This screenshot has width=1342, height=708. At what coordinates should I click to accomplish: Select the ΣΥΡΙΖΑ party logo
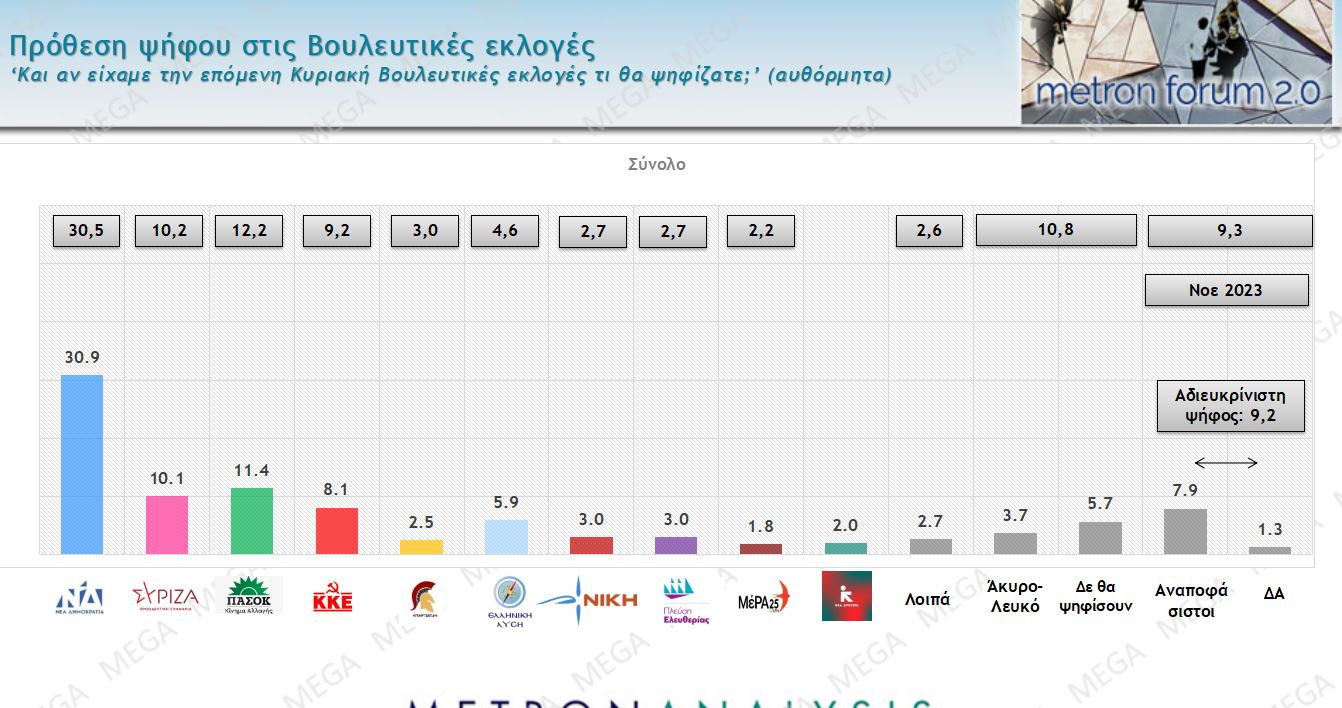coord(165,598)
